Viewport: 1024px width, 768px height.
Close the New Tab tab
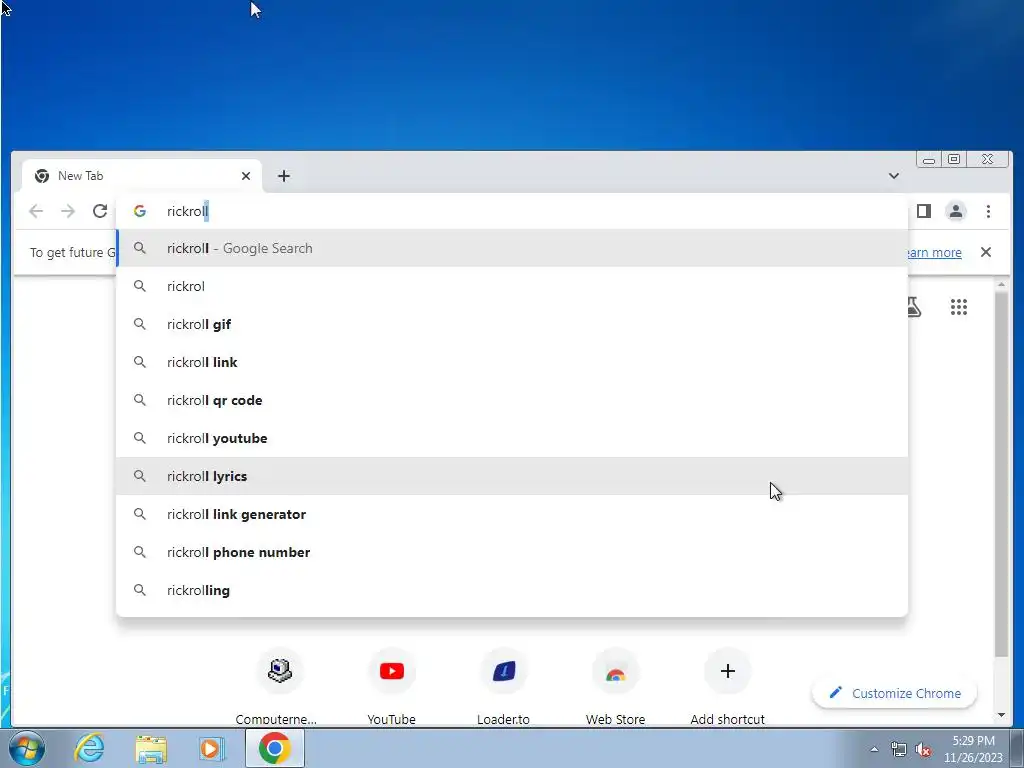pos(246,176)
